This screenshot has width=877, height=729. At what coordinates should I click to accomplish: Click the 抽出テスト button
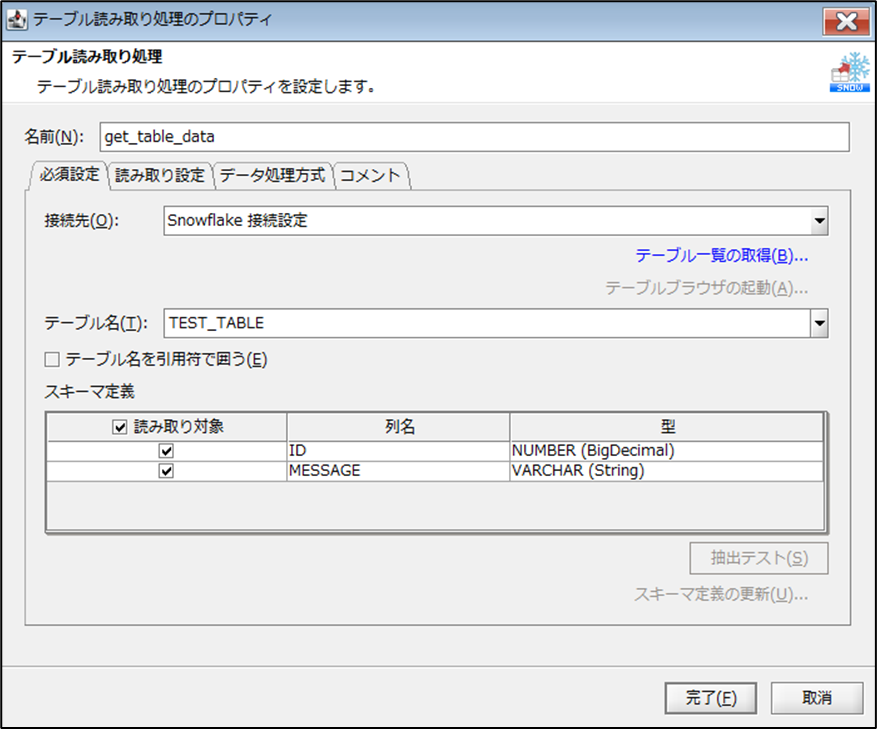759,558
